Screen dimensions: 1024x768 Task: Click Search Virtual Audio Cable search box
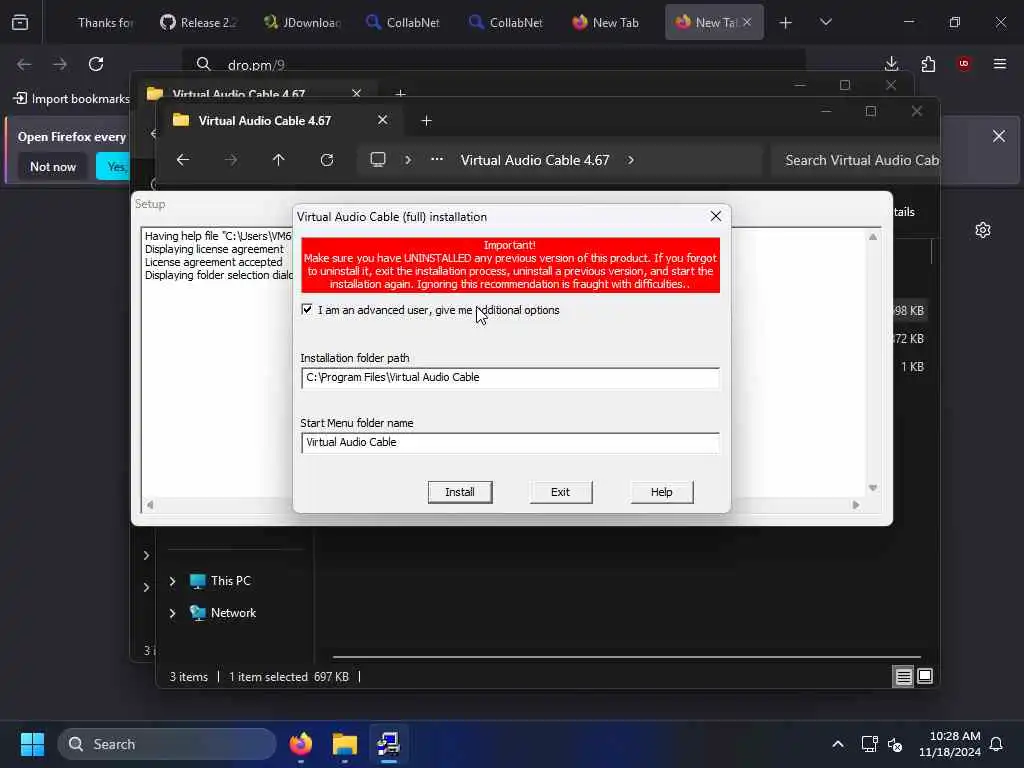click(x=856, y=160)
